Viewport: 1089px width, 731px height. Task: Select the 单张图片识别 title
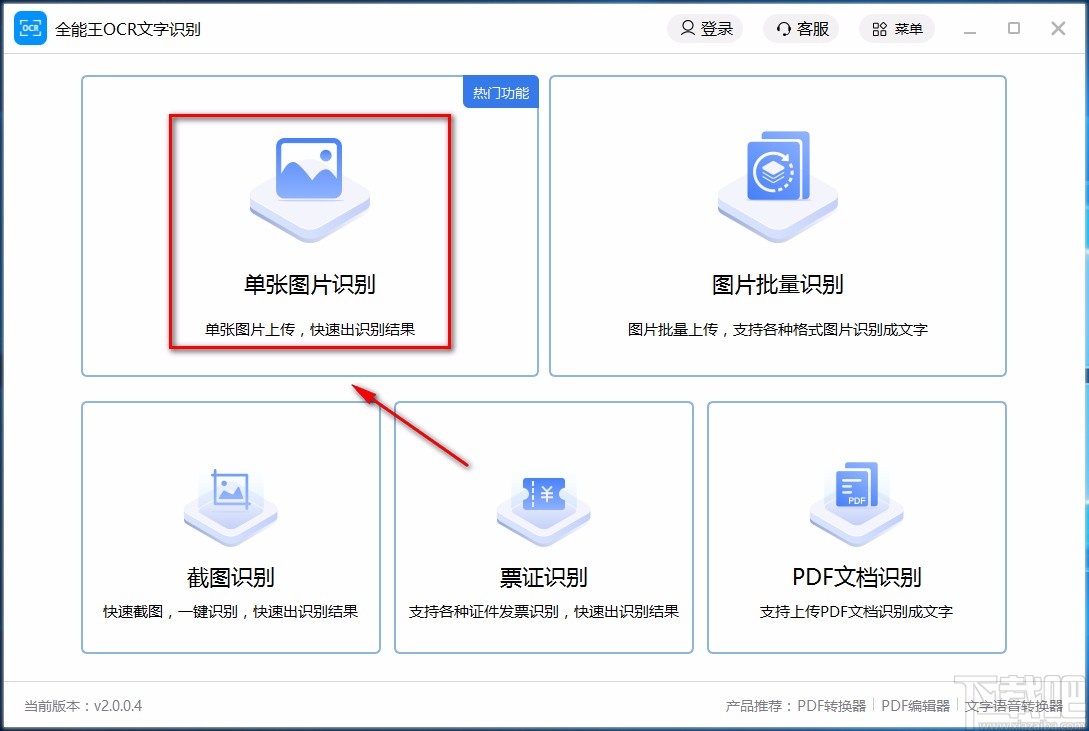309,285
